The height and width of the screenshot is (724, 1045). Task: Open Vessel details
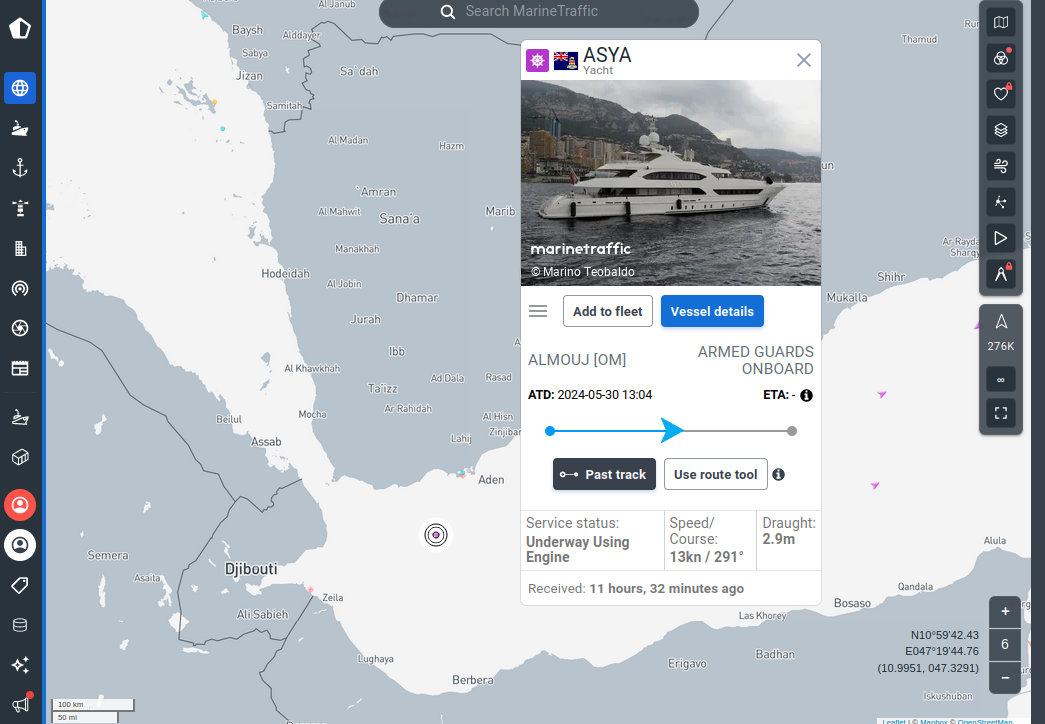tap(712, 311)
